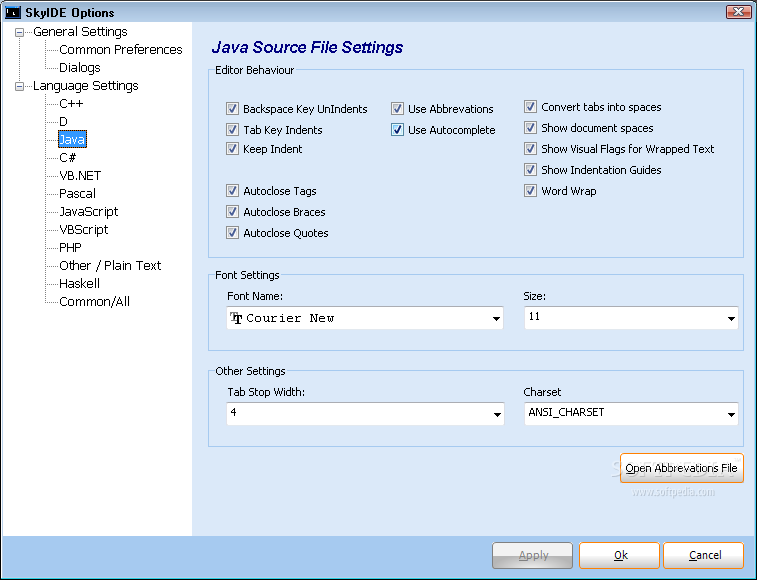Click the Apply button
The height and width of the screenshot is (580, 757).
click(x=533, y=555)
